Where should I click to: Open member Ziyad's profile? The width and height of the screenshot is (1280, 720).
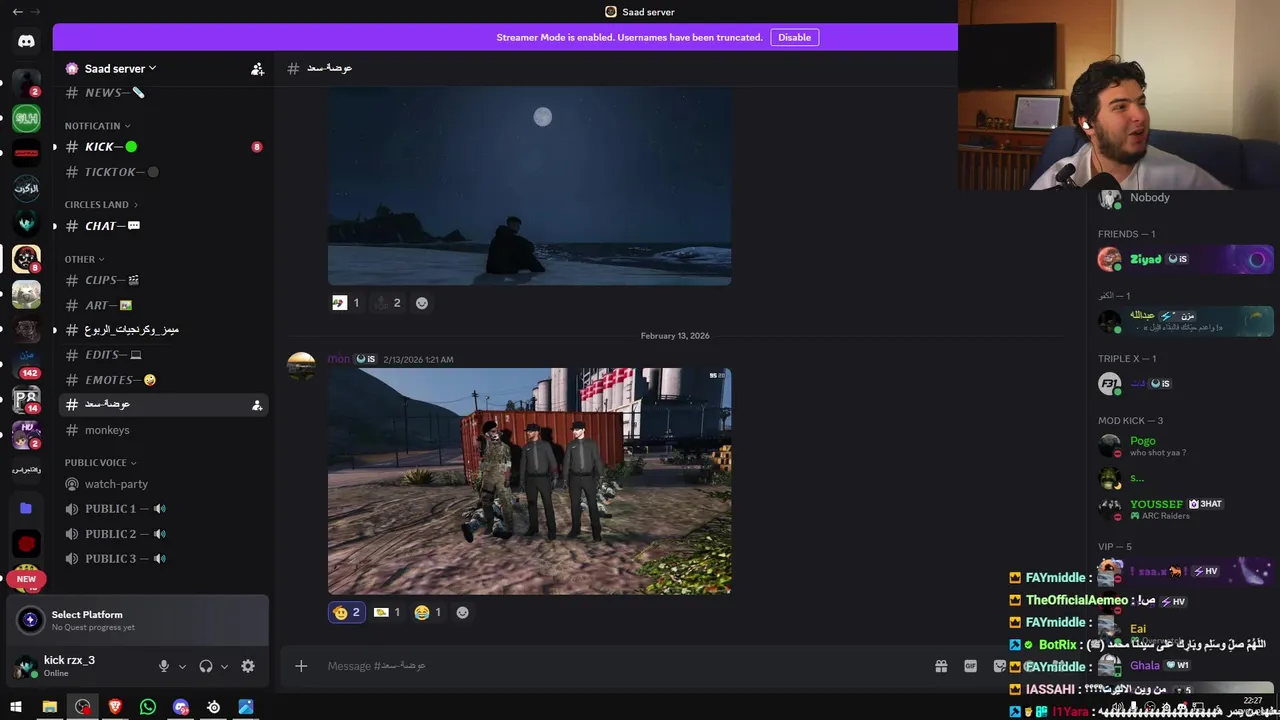click(1185, 259)
